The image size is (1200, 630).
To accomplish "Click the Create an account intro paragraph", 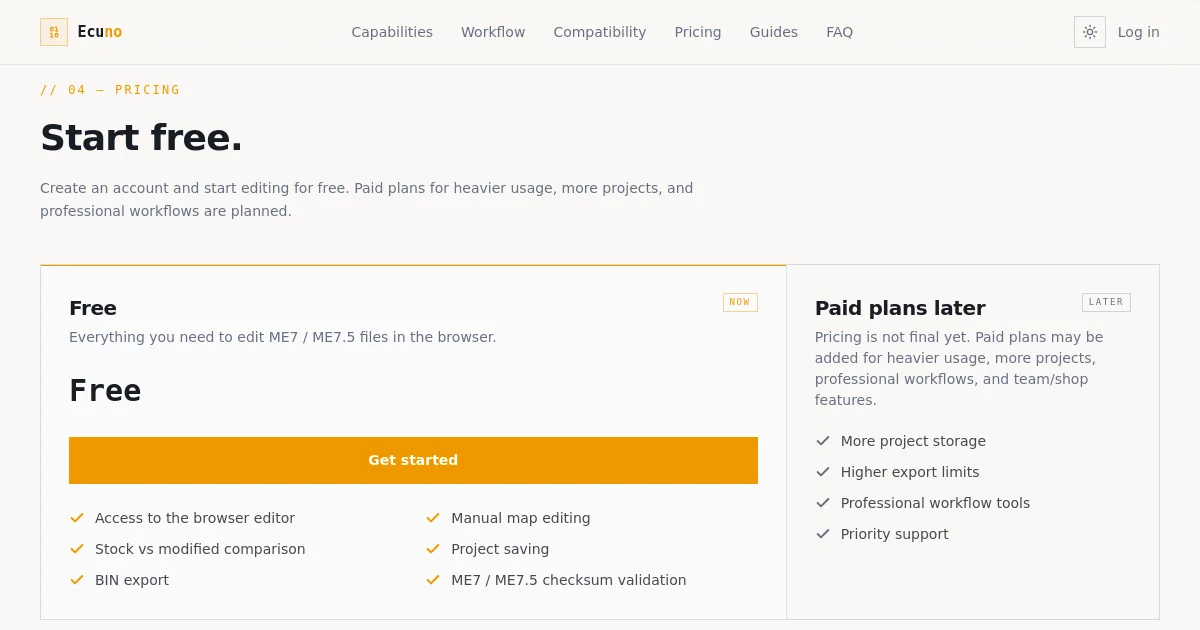I will pos(367,200).
